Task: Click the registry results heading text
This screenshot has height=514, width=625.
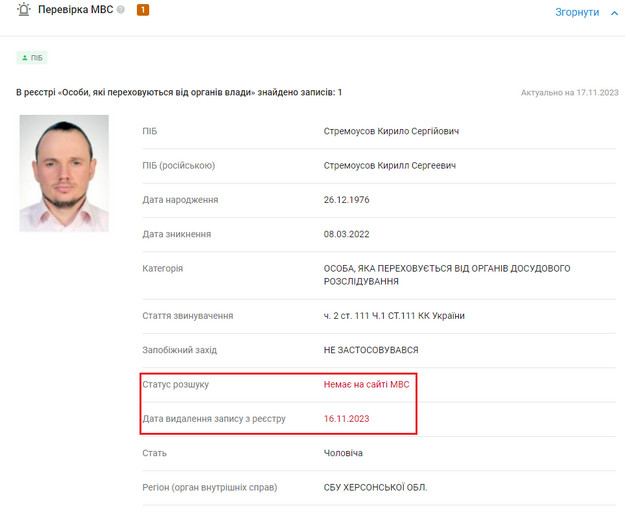Action: 179,92
